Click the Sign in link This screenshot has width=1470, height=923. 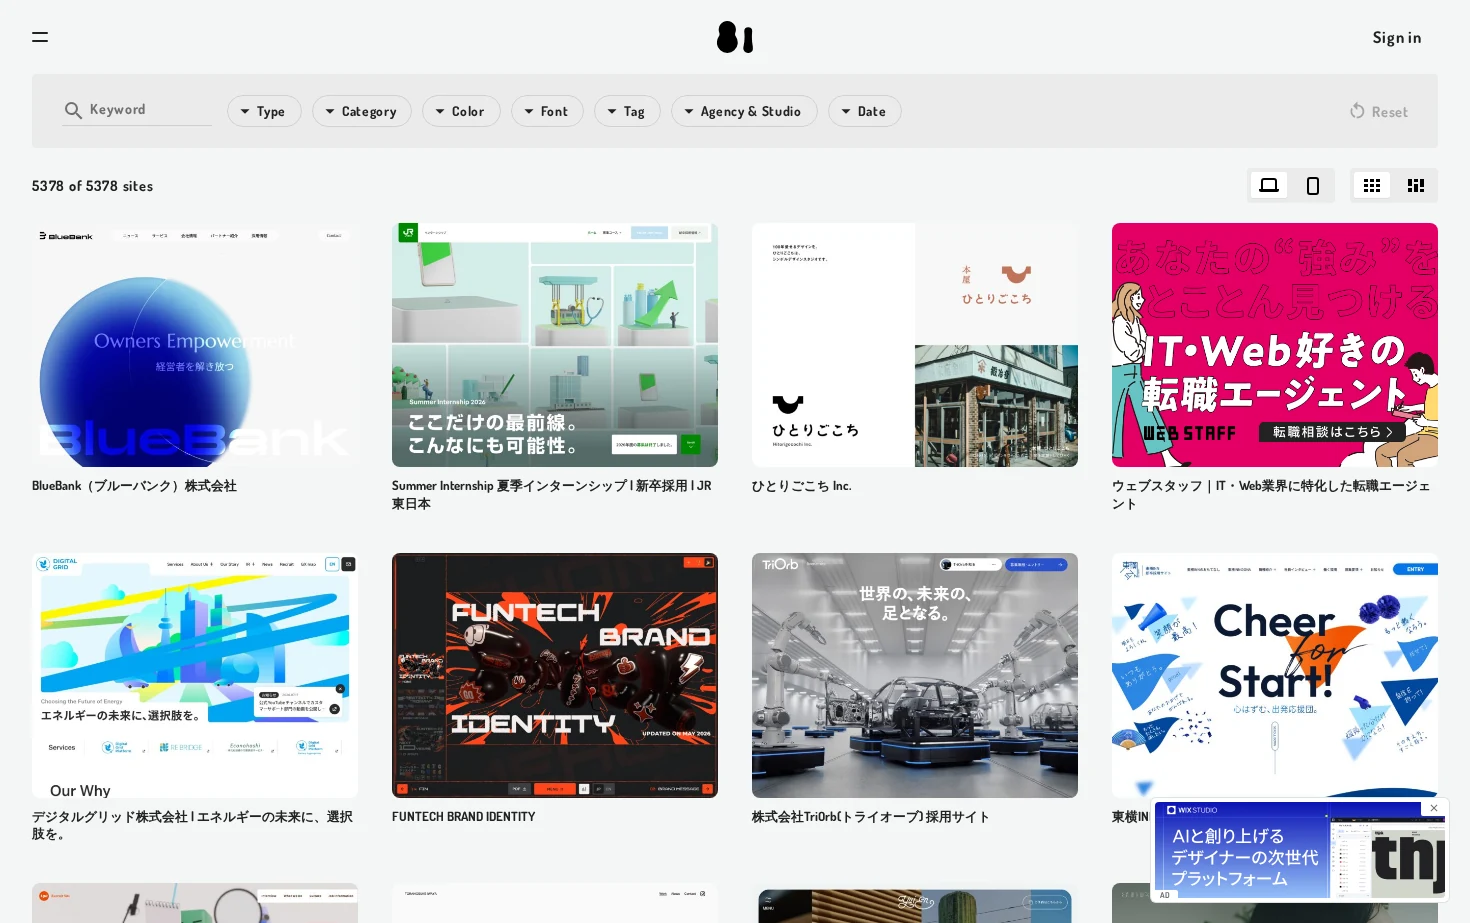click(1396, 37)
